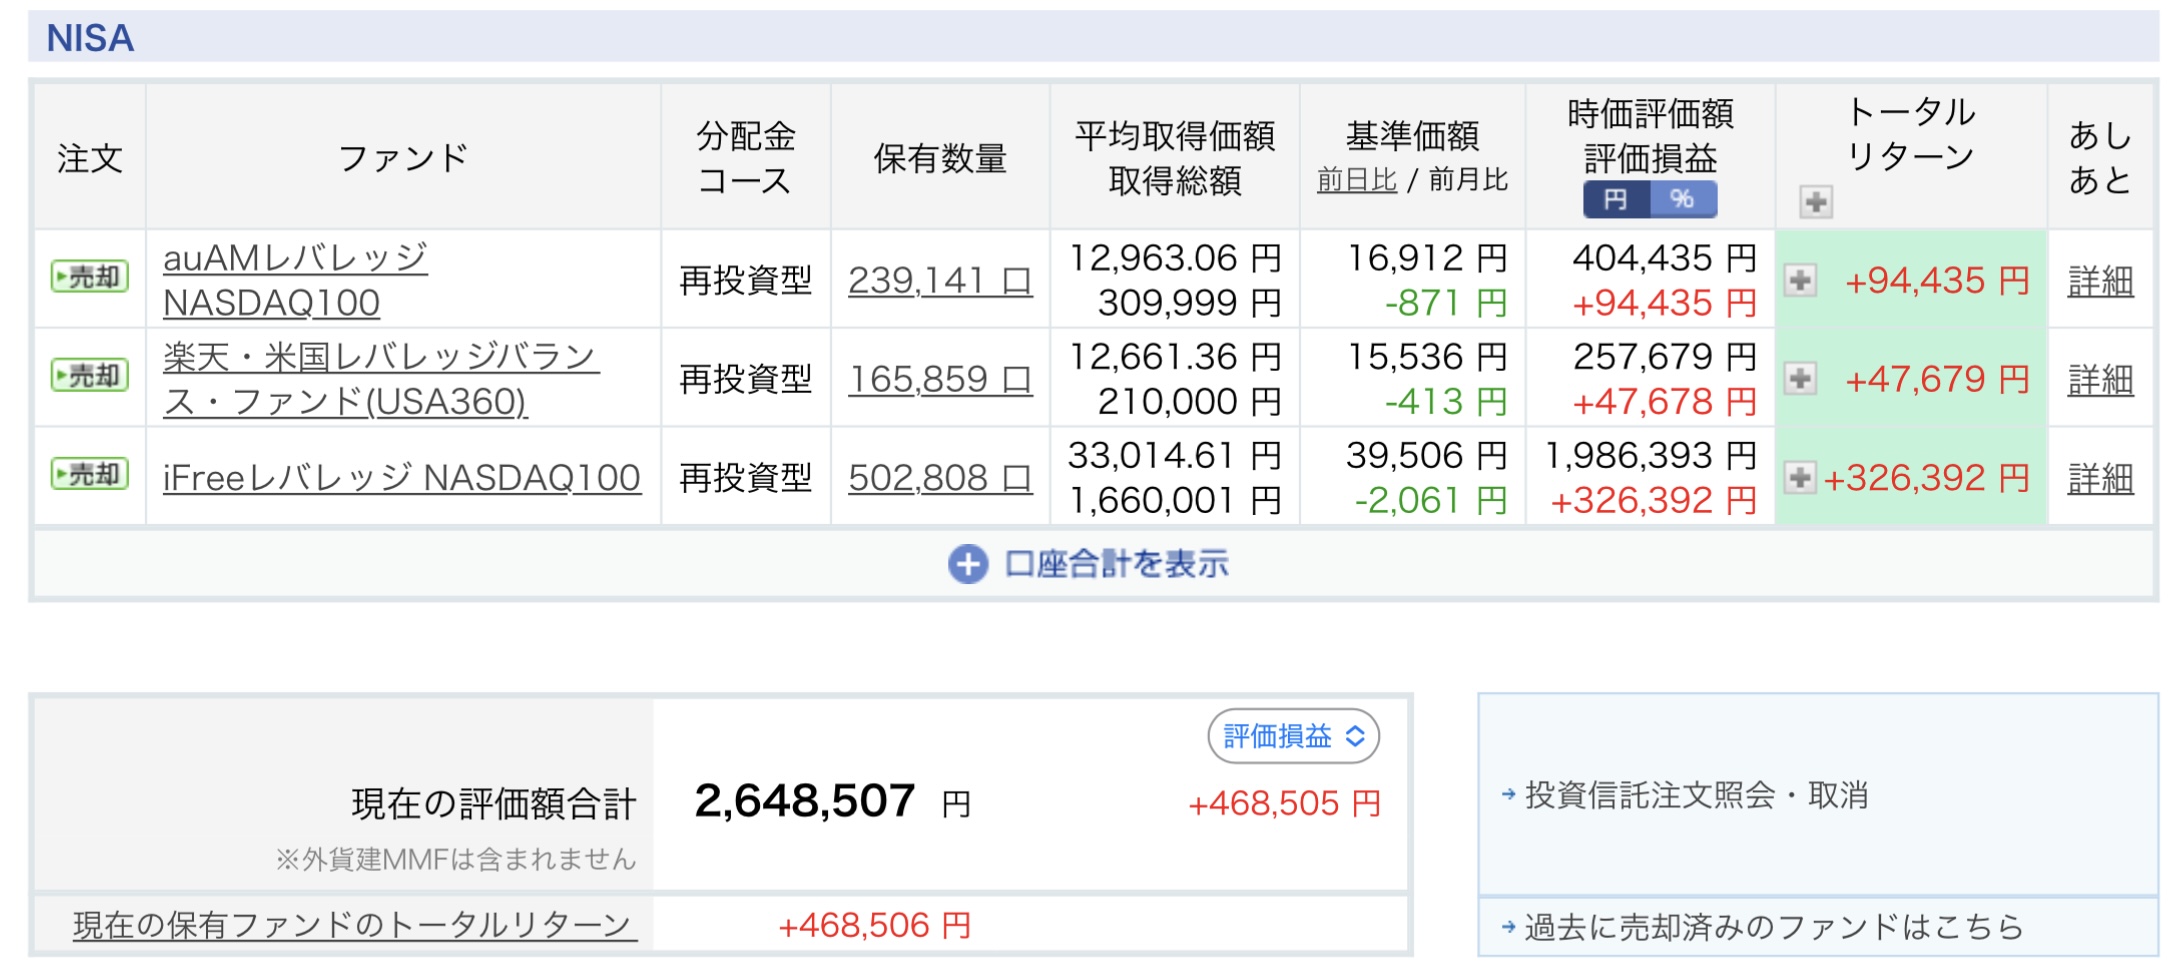Screen dimensions: 2178x969
Task: Click blue plus icon for 口座合計を表示
Action: pos(967,564)
